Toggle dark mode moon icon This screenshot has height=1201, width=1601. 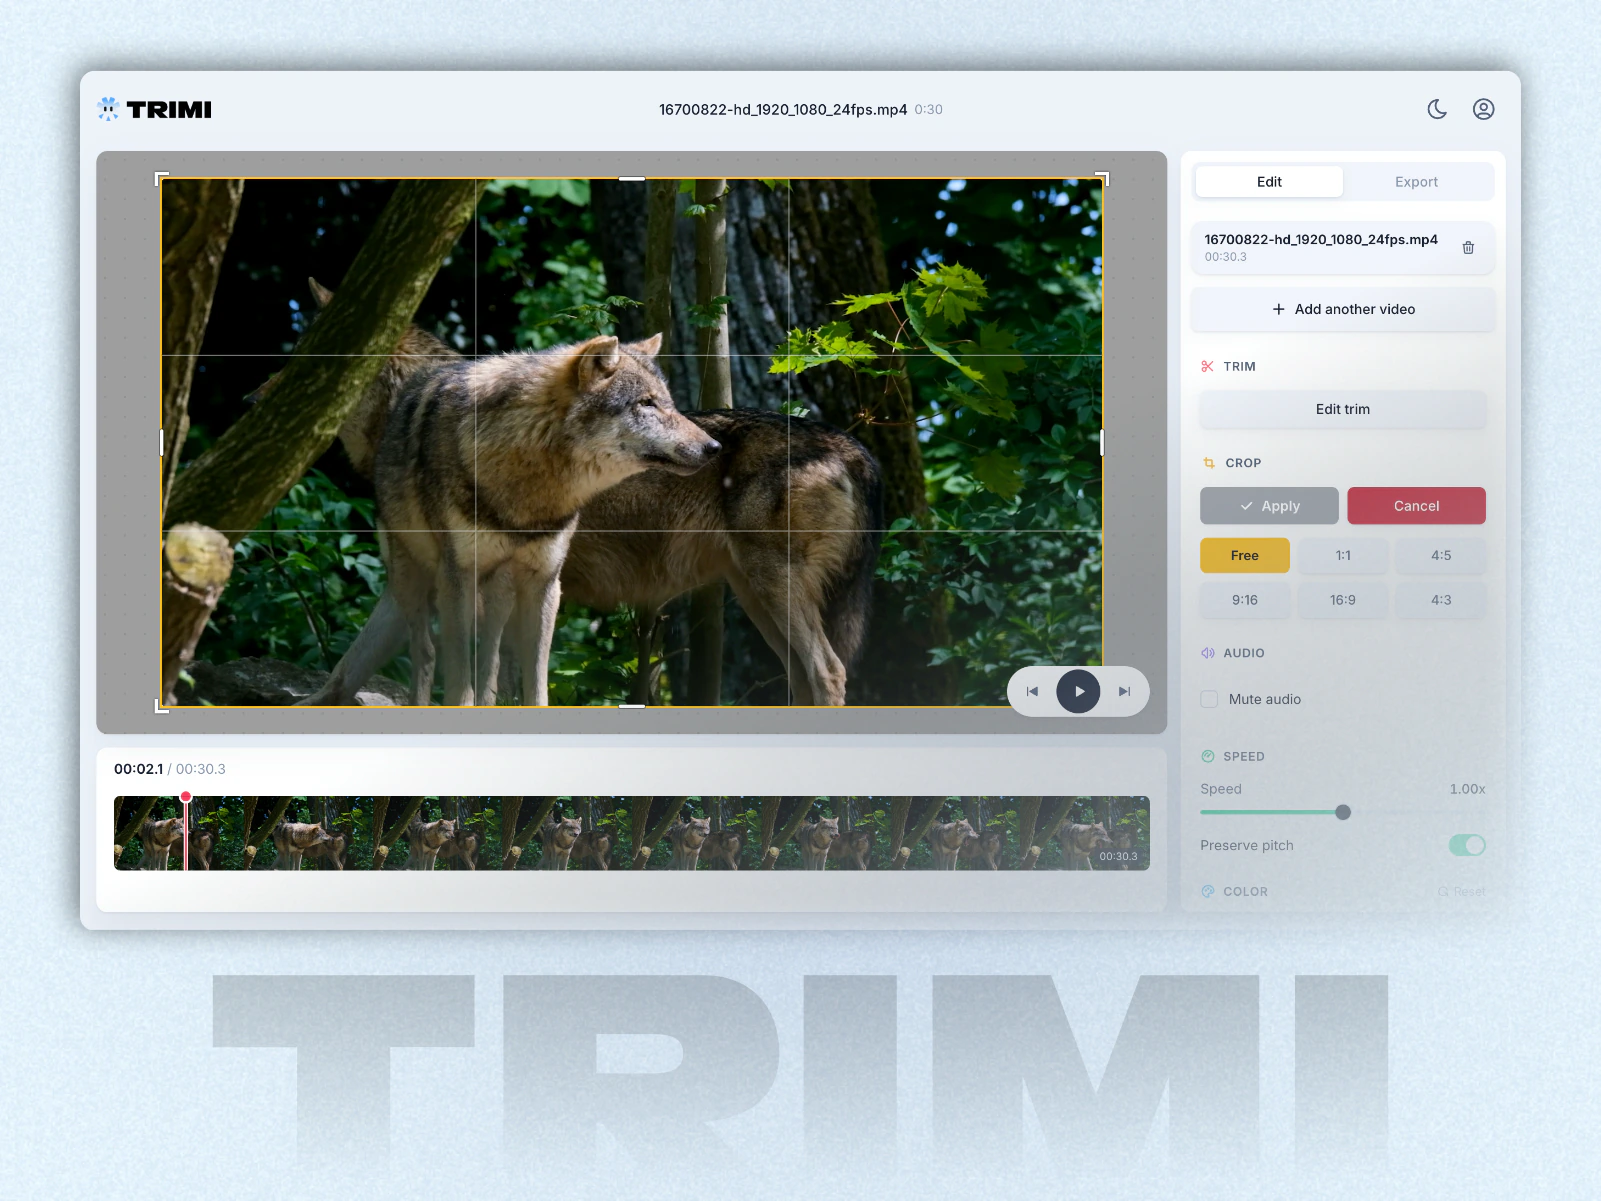click(1437, 109)
